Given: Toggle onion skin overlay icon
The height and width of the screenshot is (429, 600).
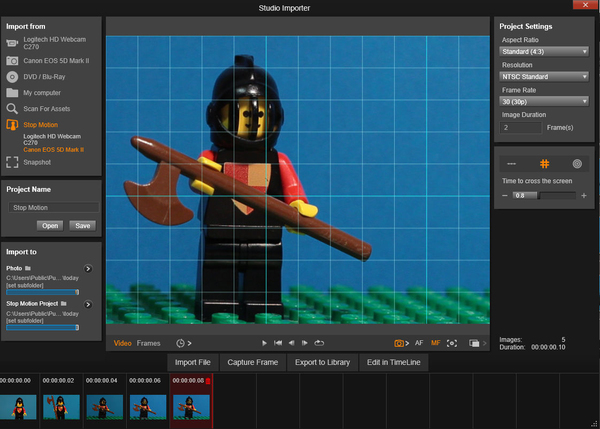Looking at the screenshot, I should coord(474,343).
